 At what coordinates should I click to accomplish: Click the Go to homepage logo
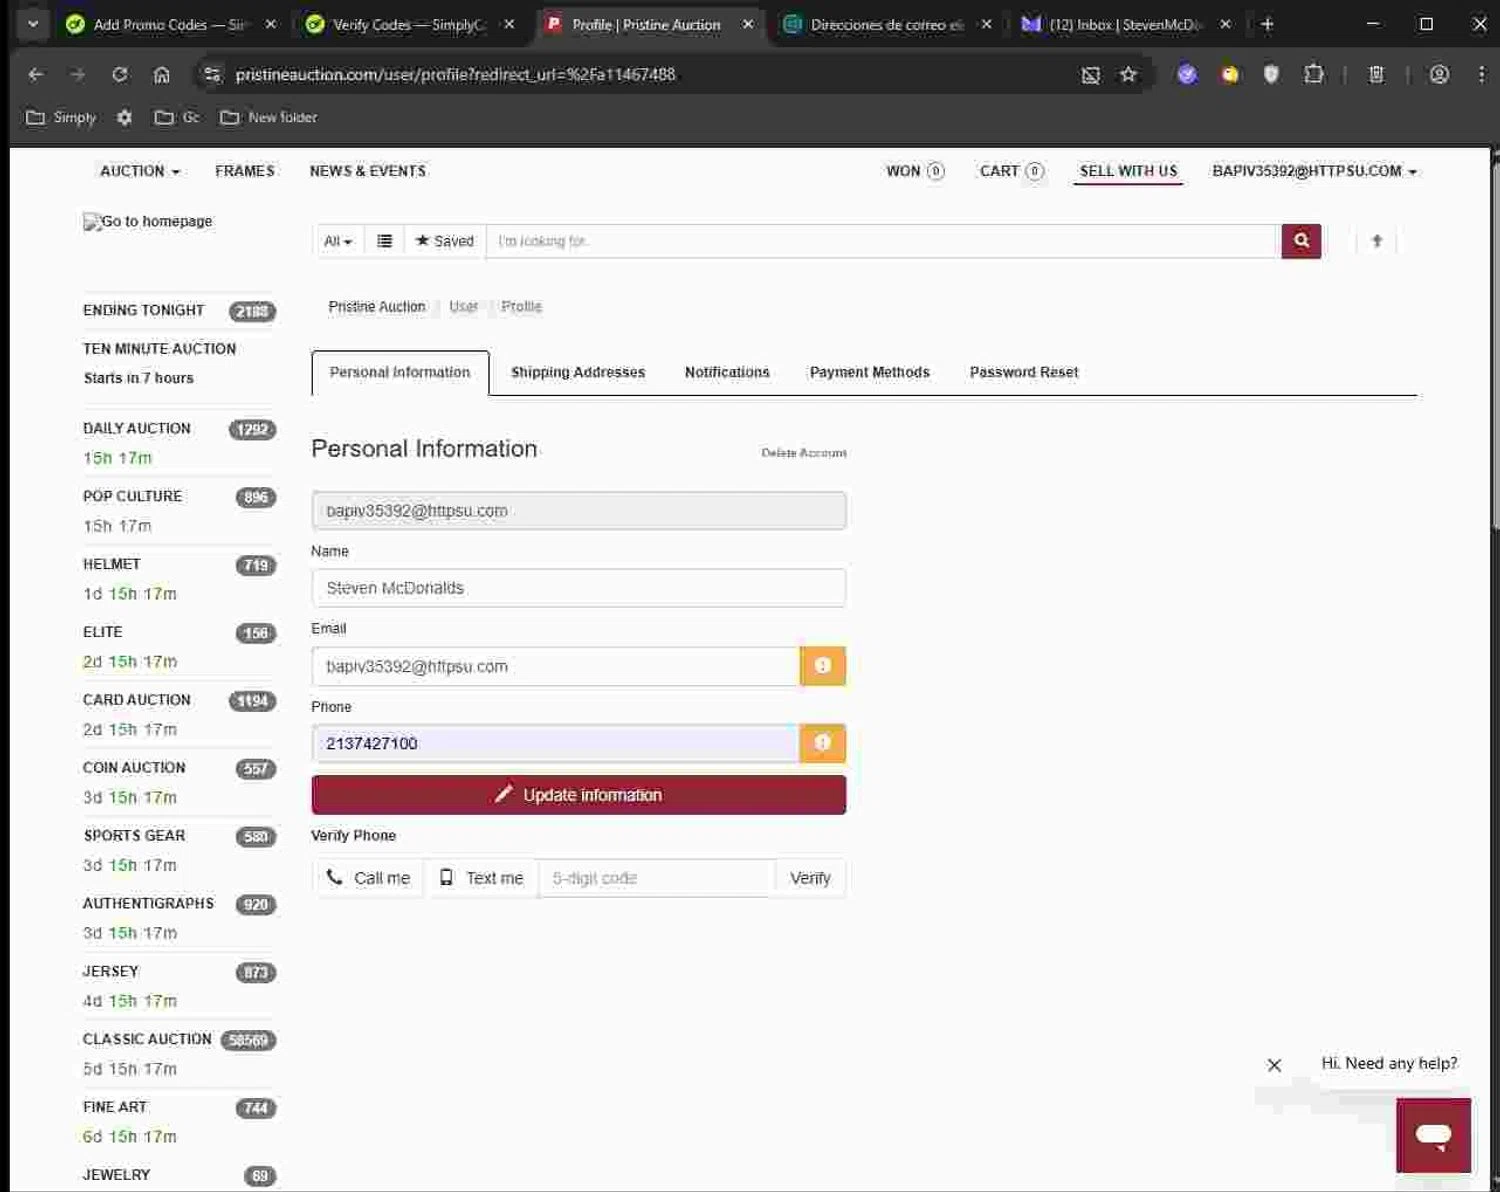point(148,221)
